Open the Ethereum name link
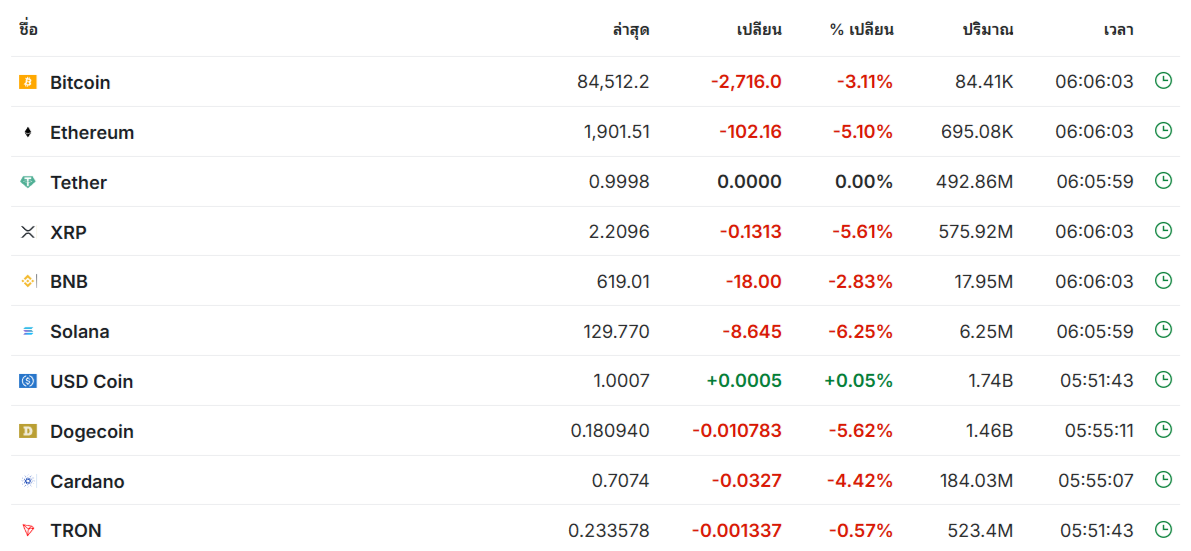Screen dimensions: 1191x551 [x=92, y=133]
